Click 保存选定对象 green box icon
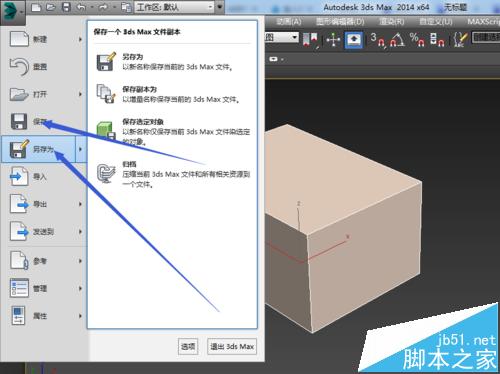This screenshot has width=500, height=374. click(x=106, y=131)
